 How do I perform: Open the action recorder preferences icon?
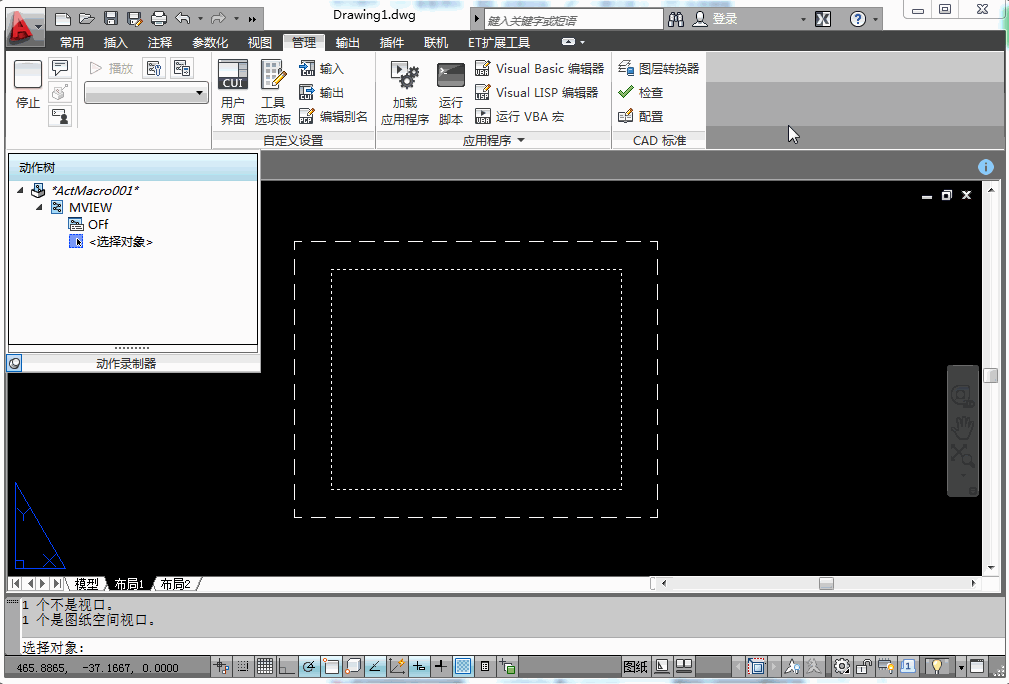154,68
